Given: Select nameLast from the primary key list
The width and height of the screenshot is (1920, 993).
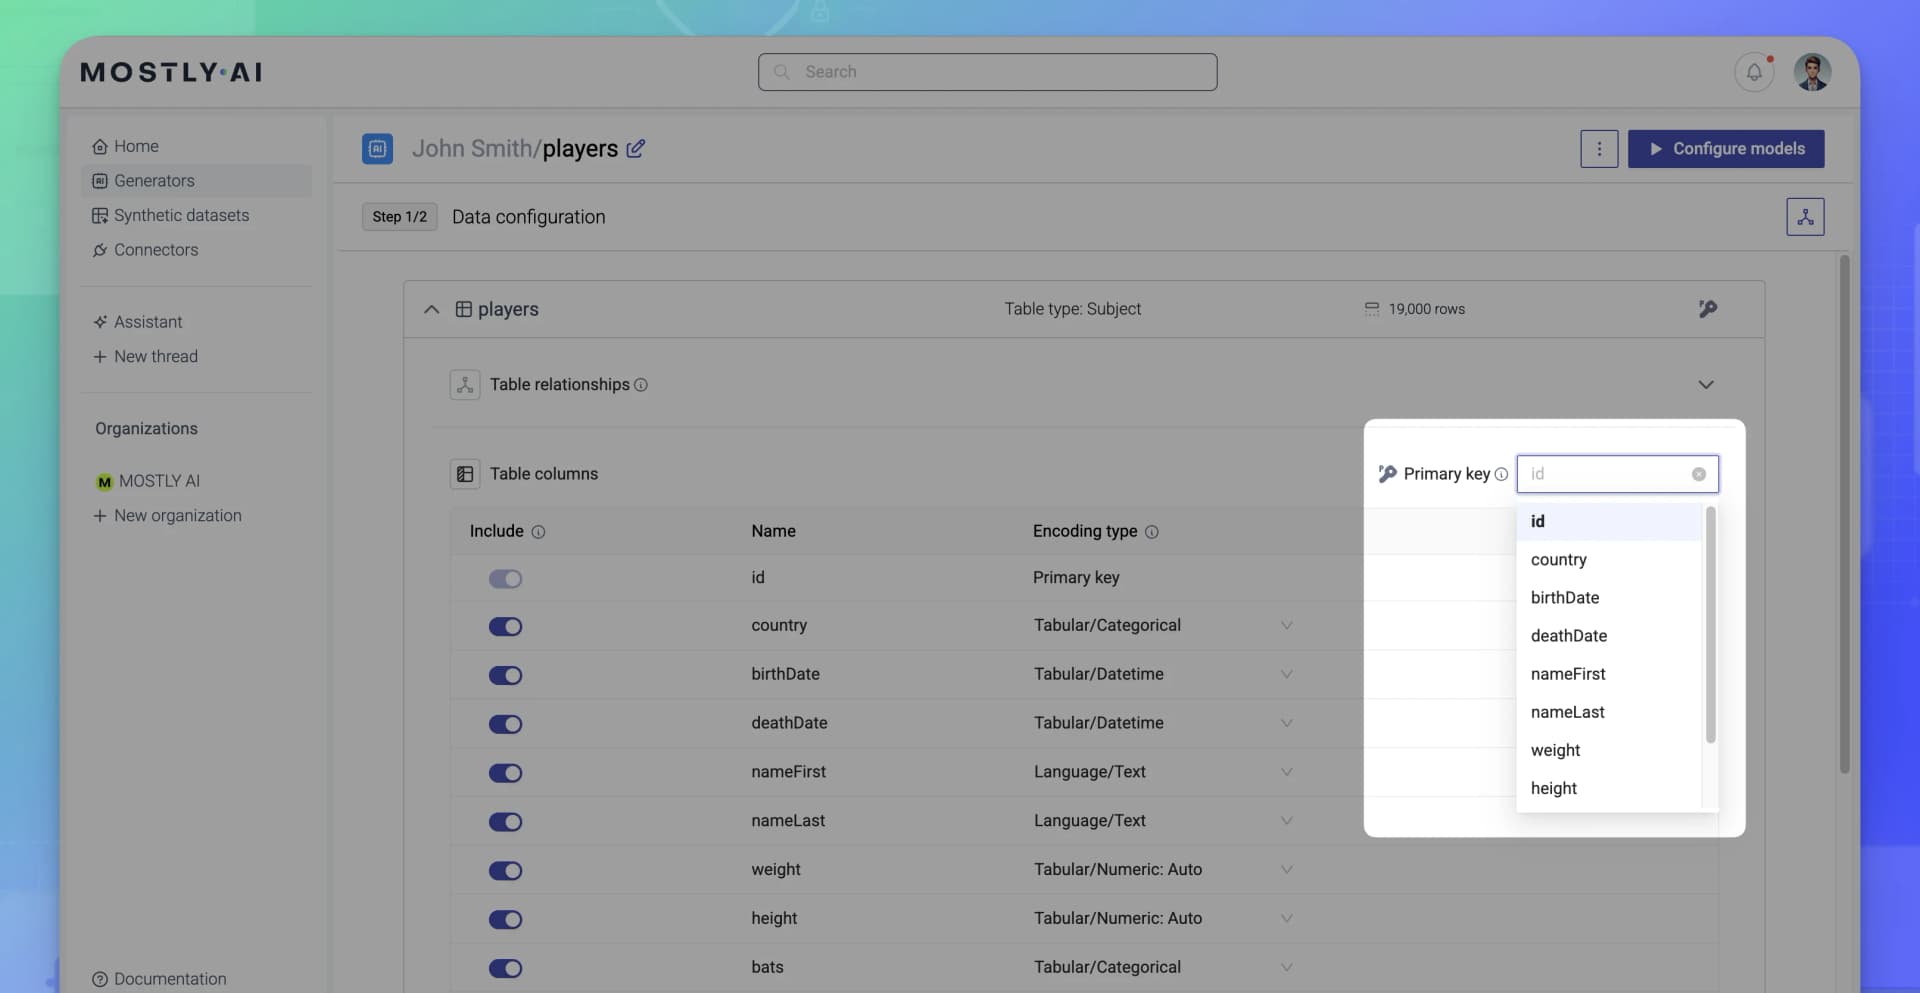Looking at the screenshot, I should 1567,712.
